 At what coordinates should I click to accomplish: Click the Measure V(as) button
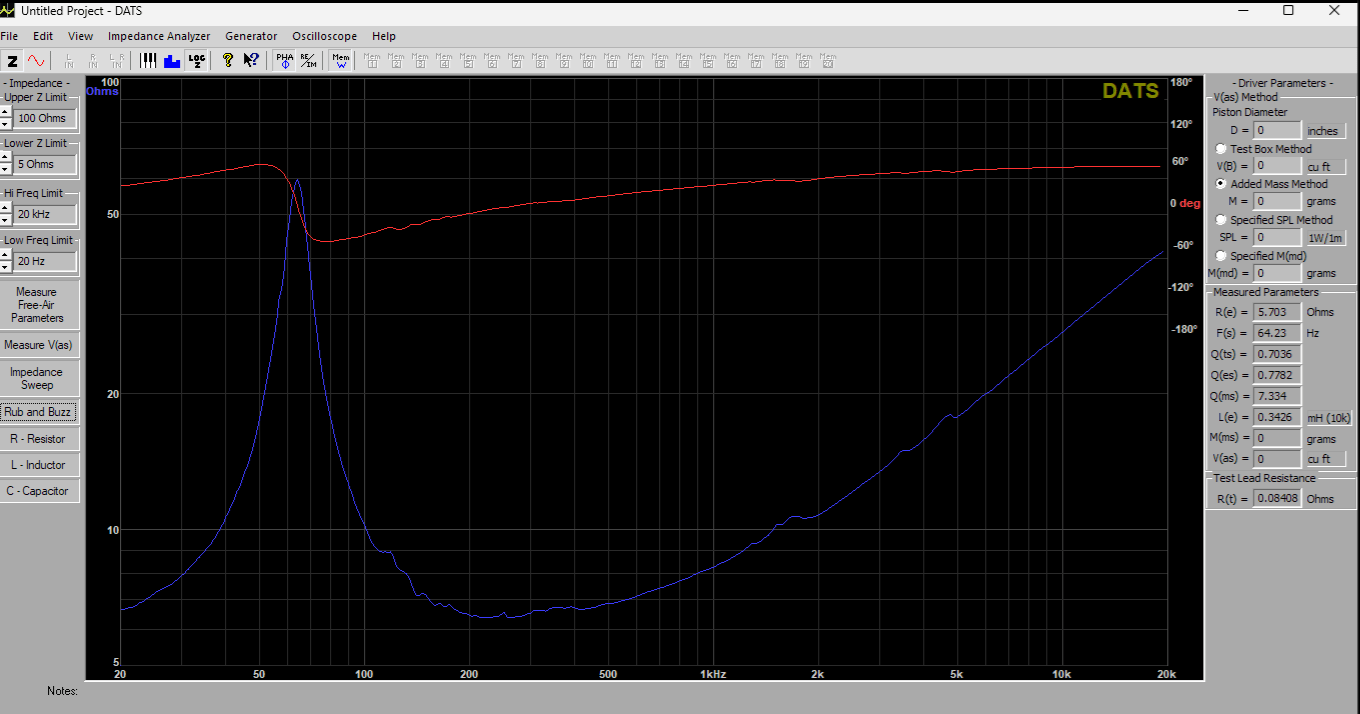pyautogui.click(x=37, y=345)
